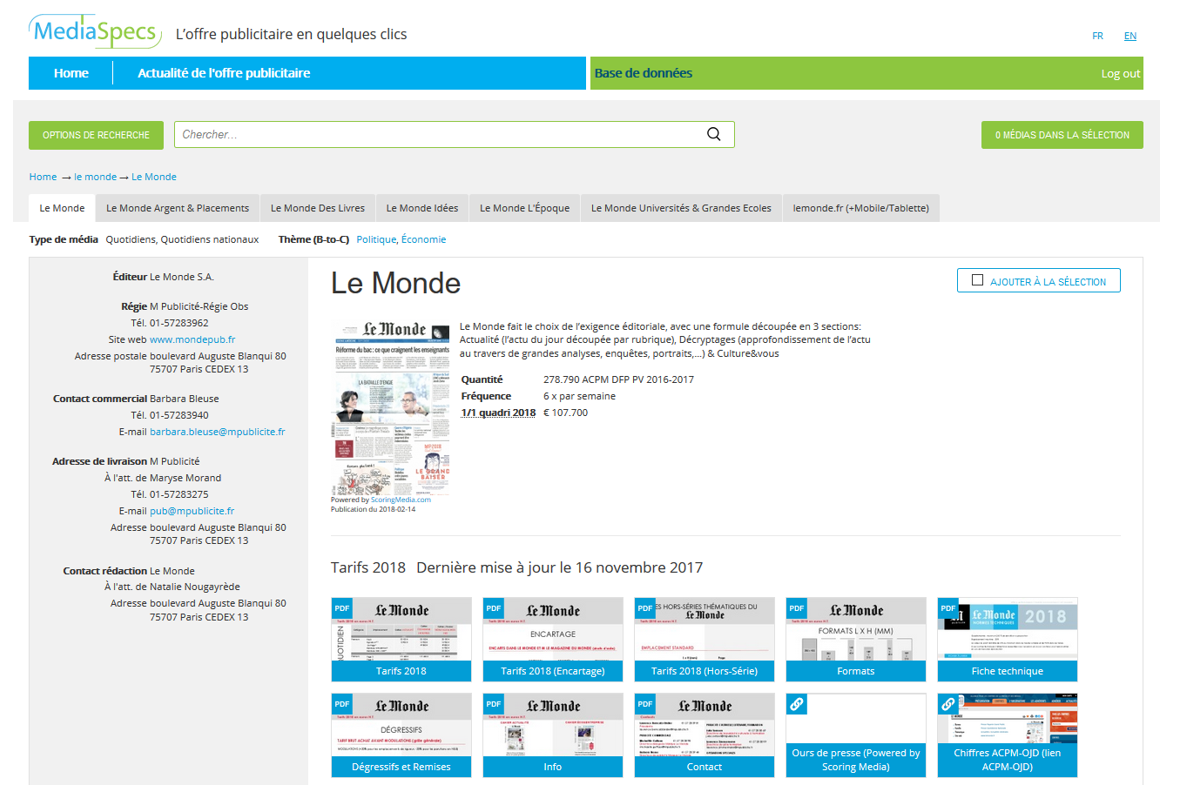This screenshot has height=794, width=1178.
Task: Open the lemonde.fr (+Mobile/Tablette) tab
Action: pos(860,208)
